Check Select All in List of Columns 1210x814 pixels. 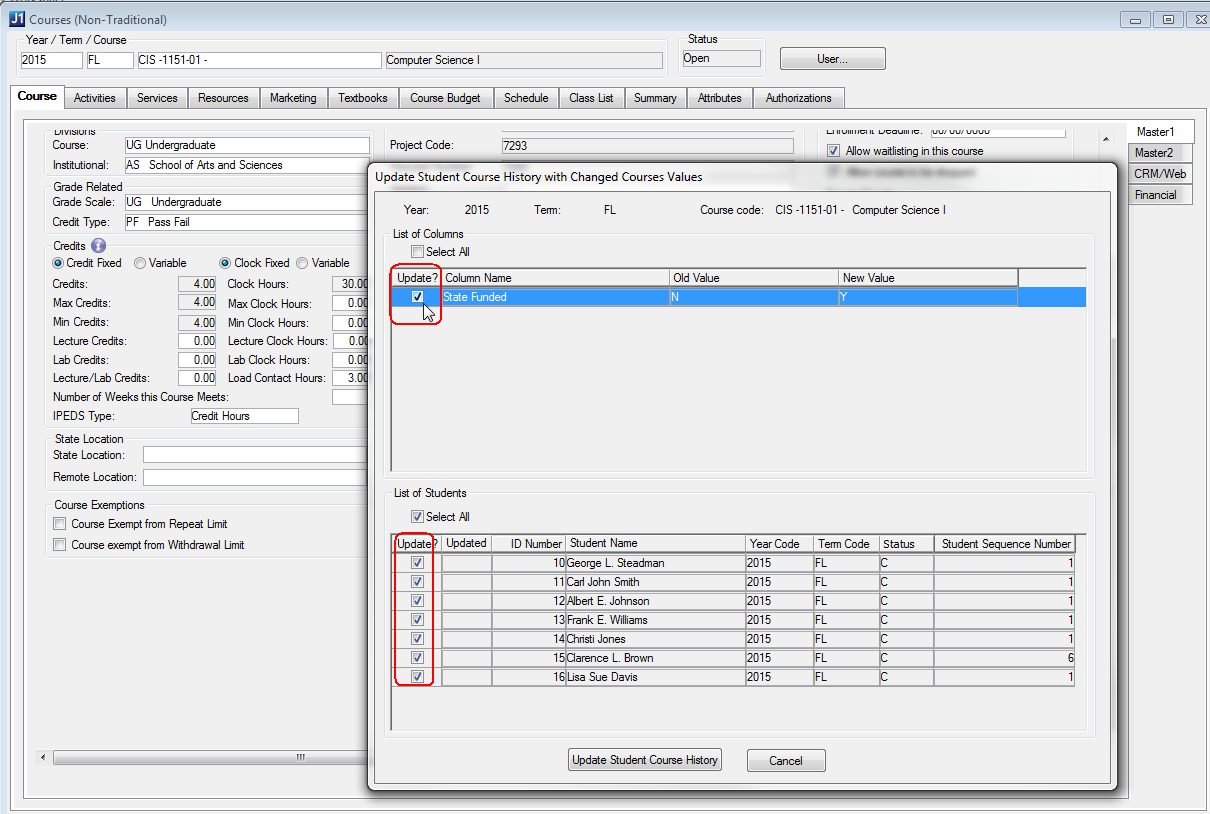click(417, 252)
